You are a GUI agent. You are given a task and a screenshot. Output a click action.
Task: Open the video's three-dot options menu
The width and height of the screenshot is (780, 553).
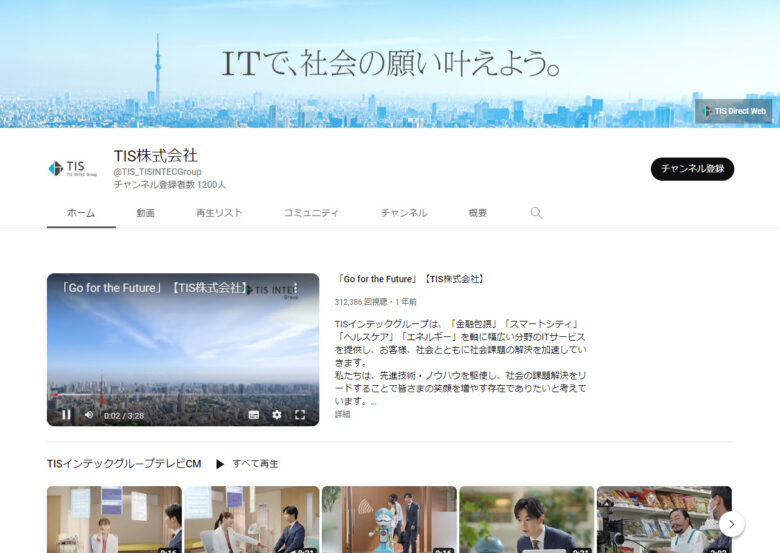pos(295,288)
